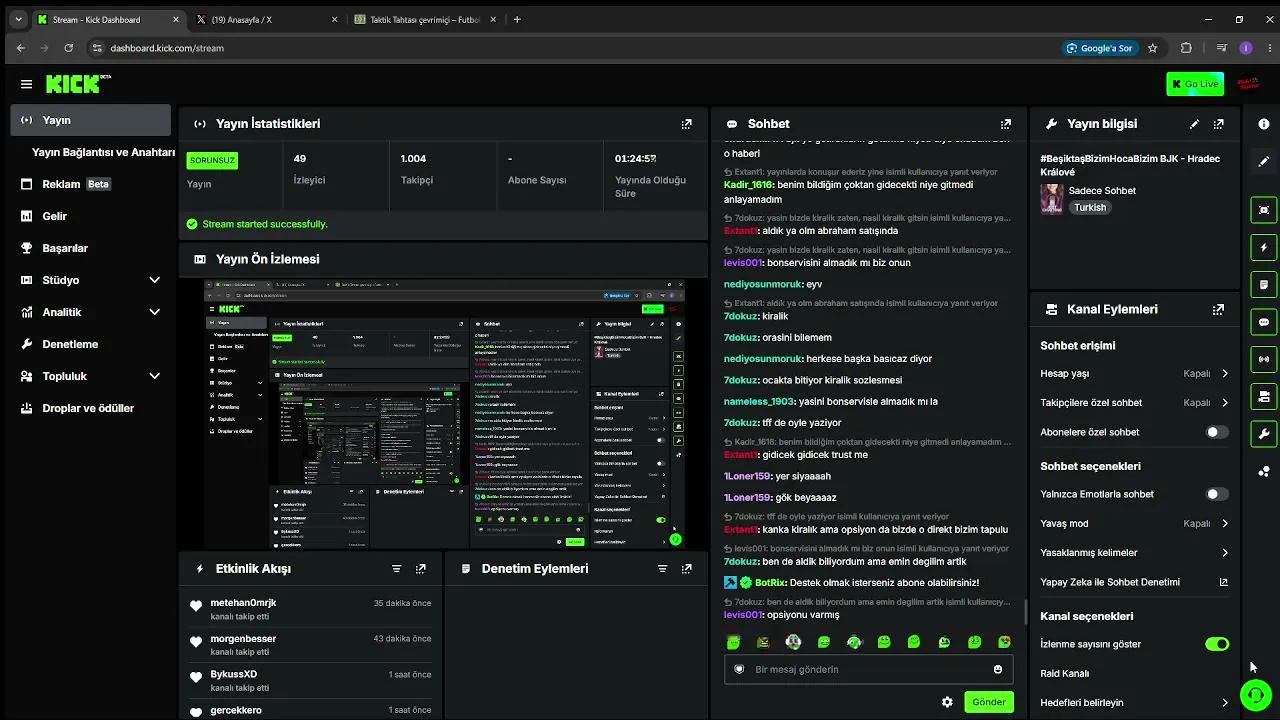1280x720 pixels.
Task: Click the Kick logo
Action: pyautogui.click(x=78, y=84)
